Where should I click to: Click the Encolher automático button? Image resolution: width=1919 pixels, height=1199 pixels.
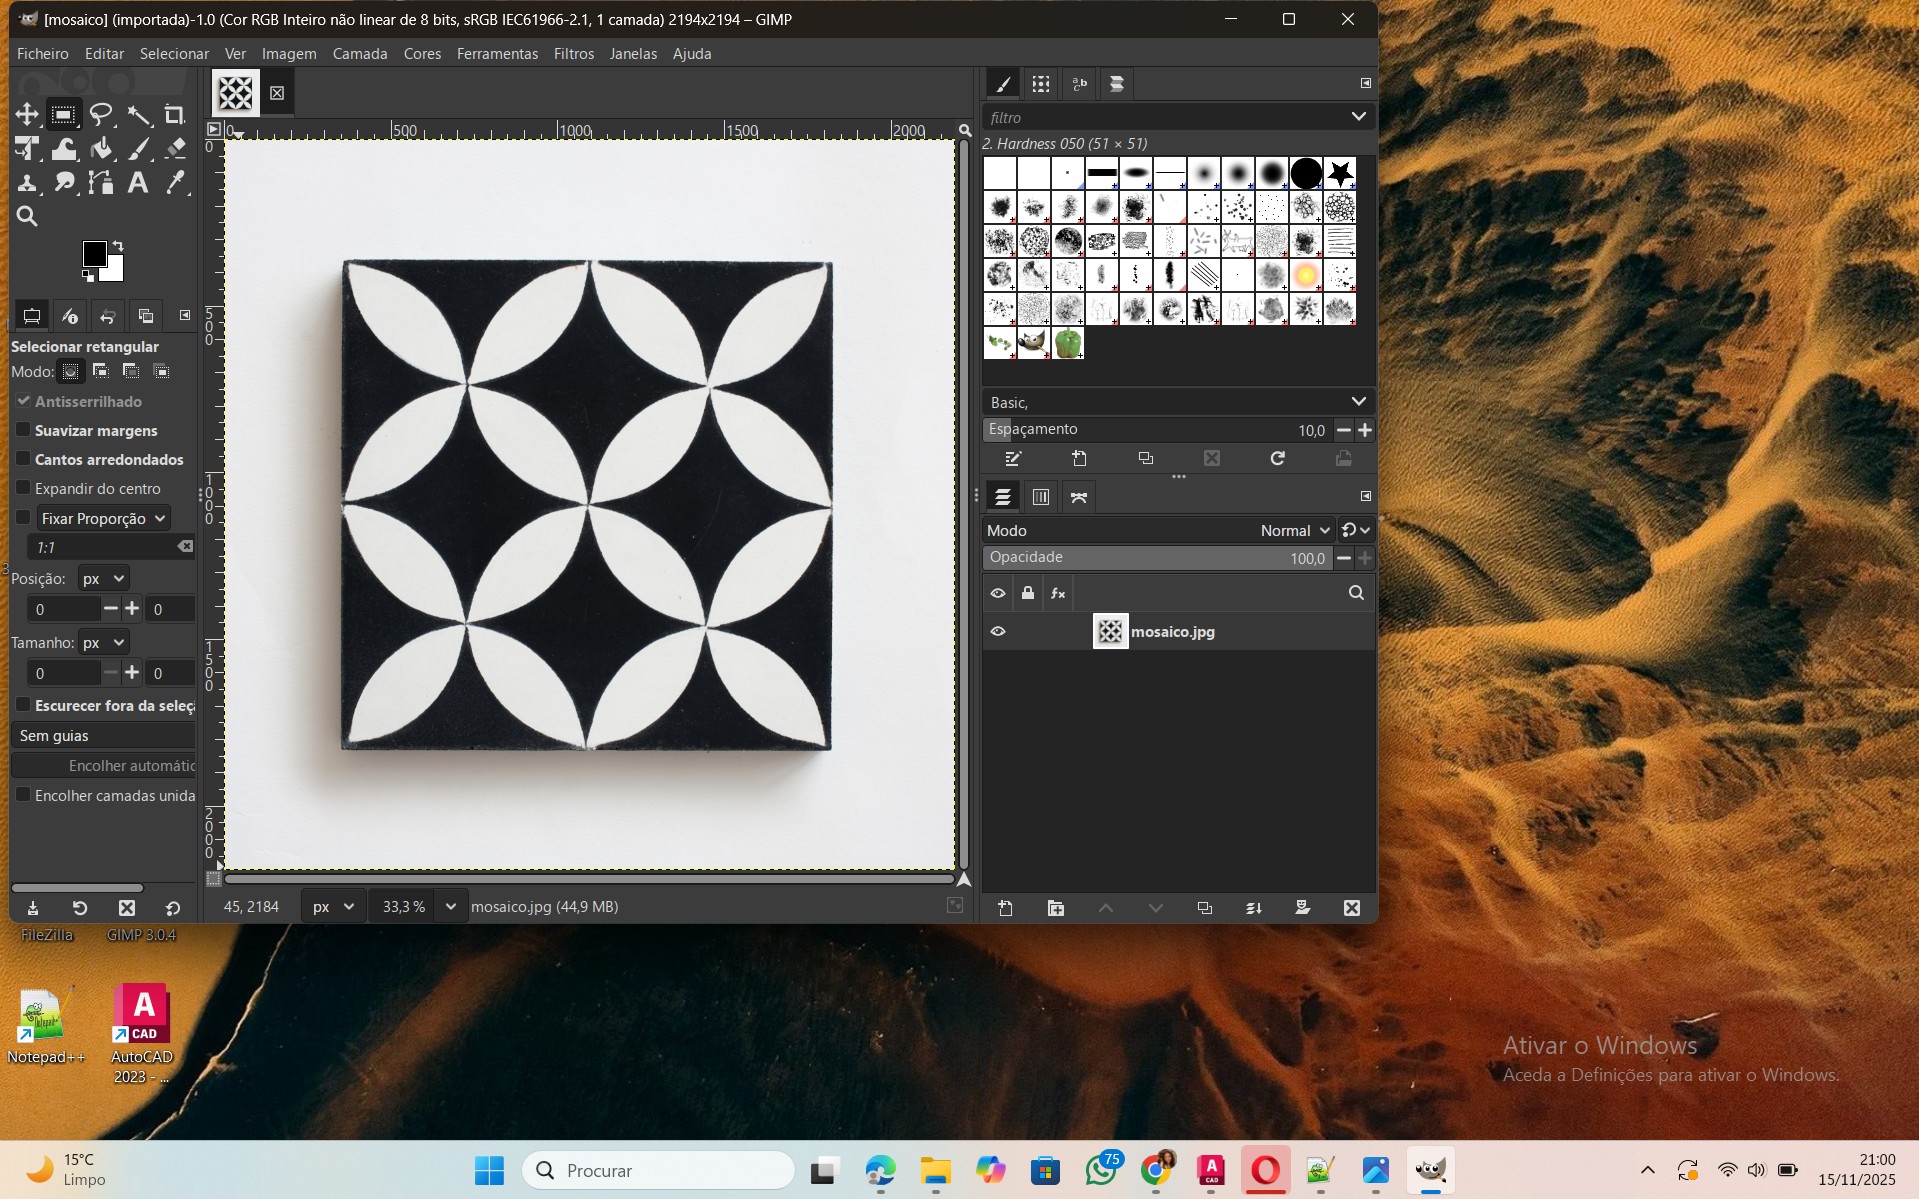point(104,765)
